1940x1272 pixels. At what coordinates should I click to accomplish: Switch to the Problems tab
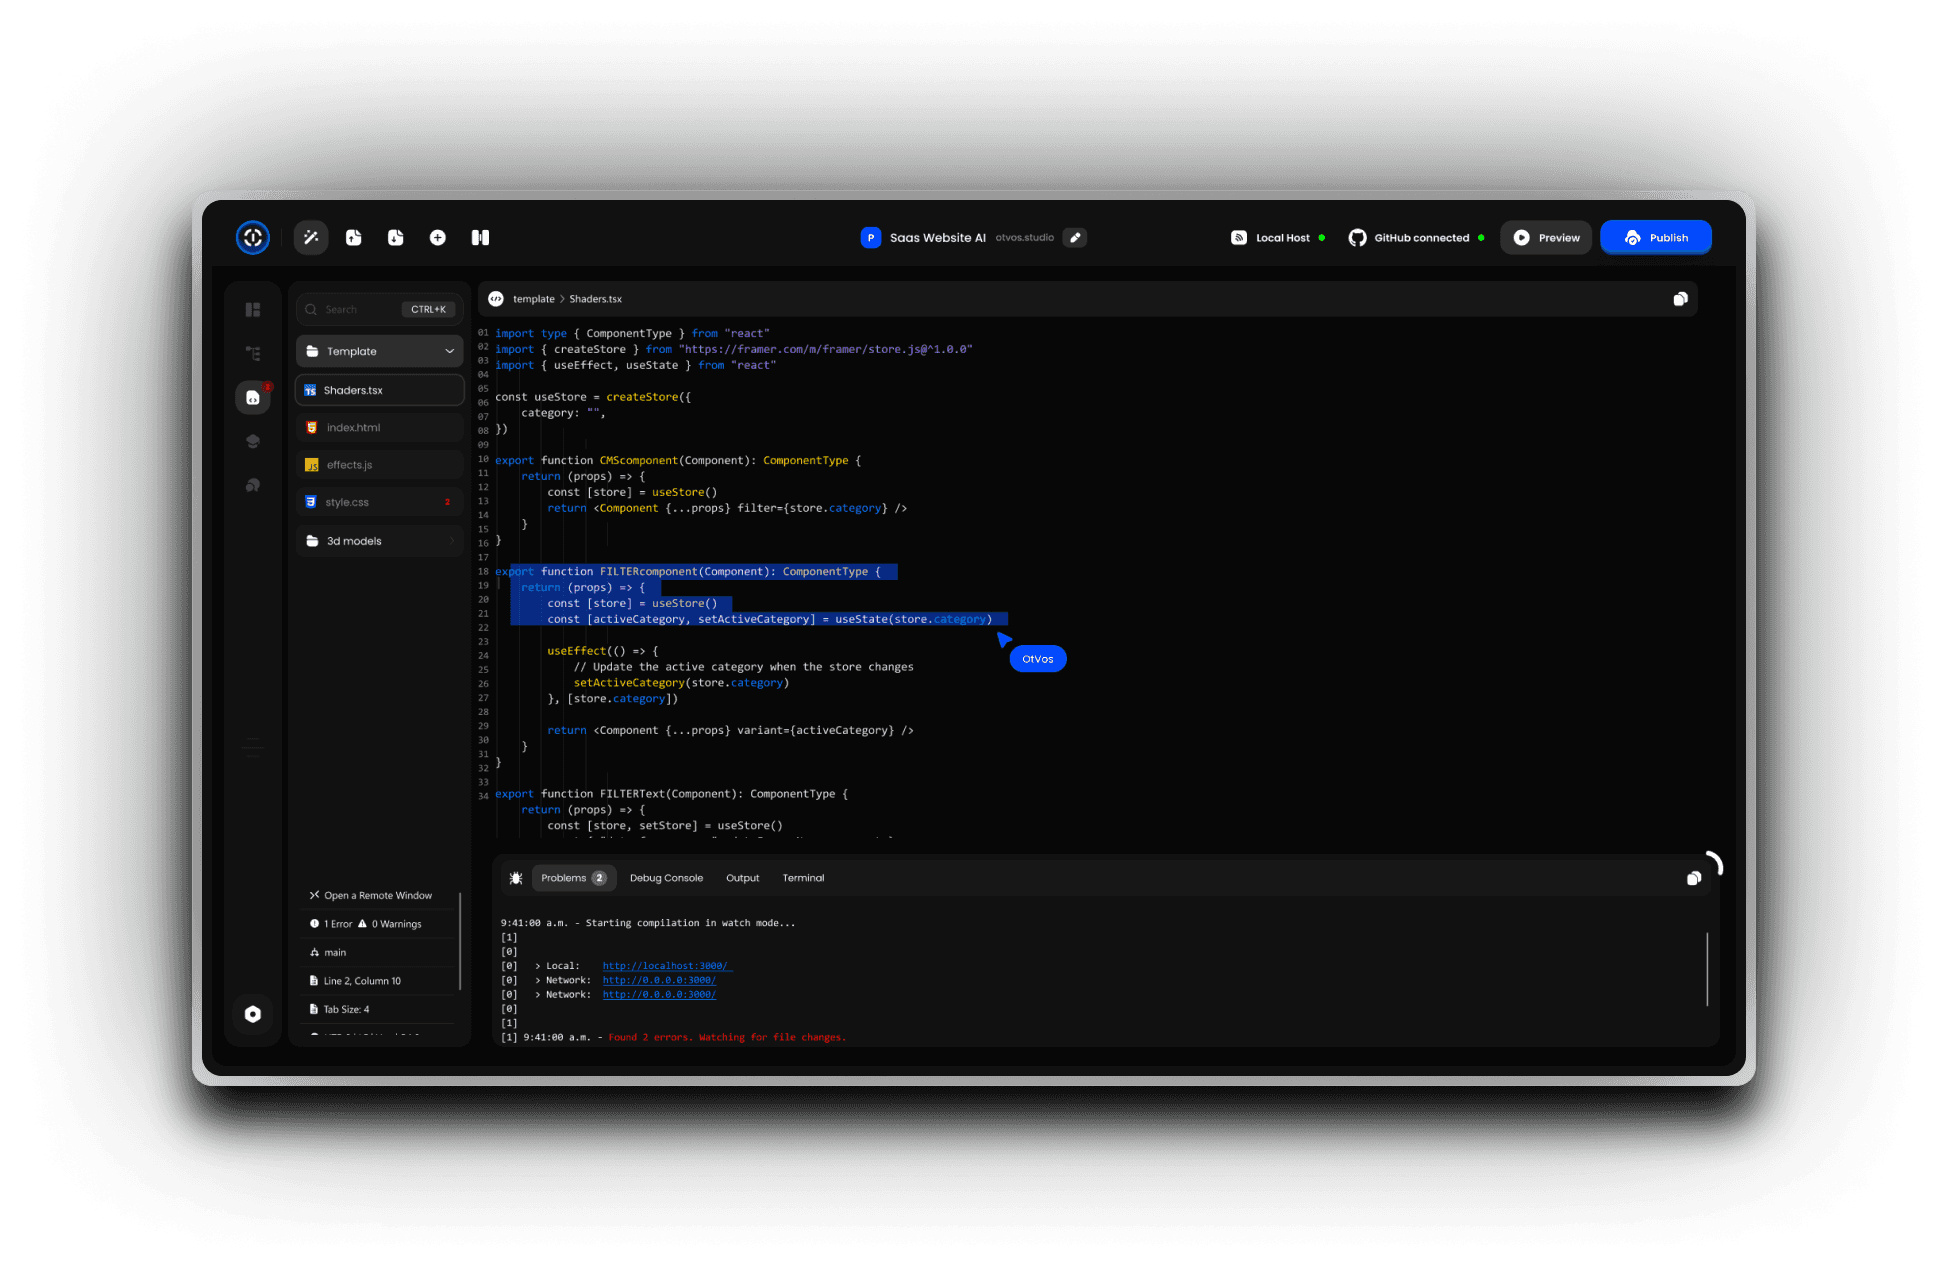tap(574, 878)
